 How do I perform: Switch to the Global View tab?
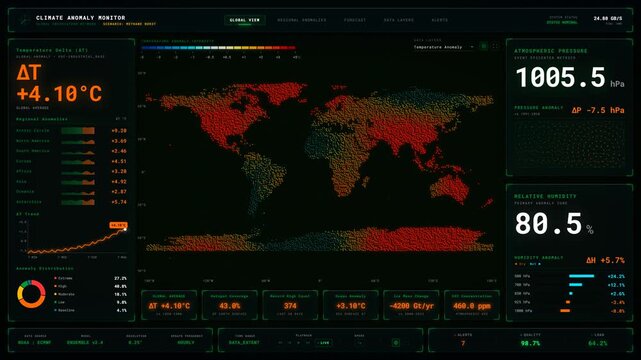pyautogui.click(x=244, y=20)
